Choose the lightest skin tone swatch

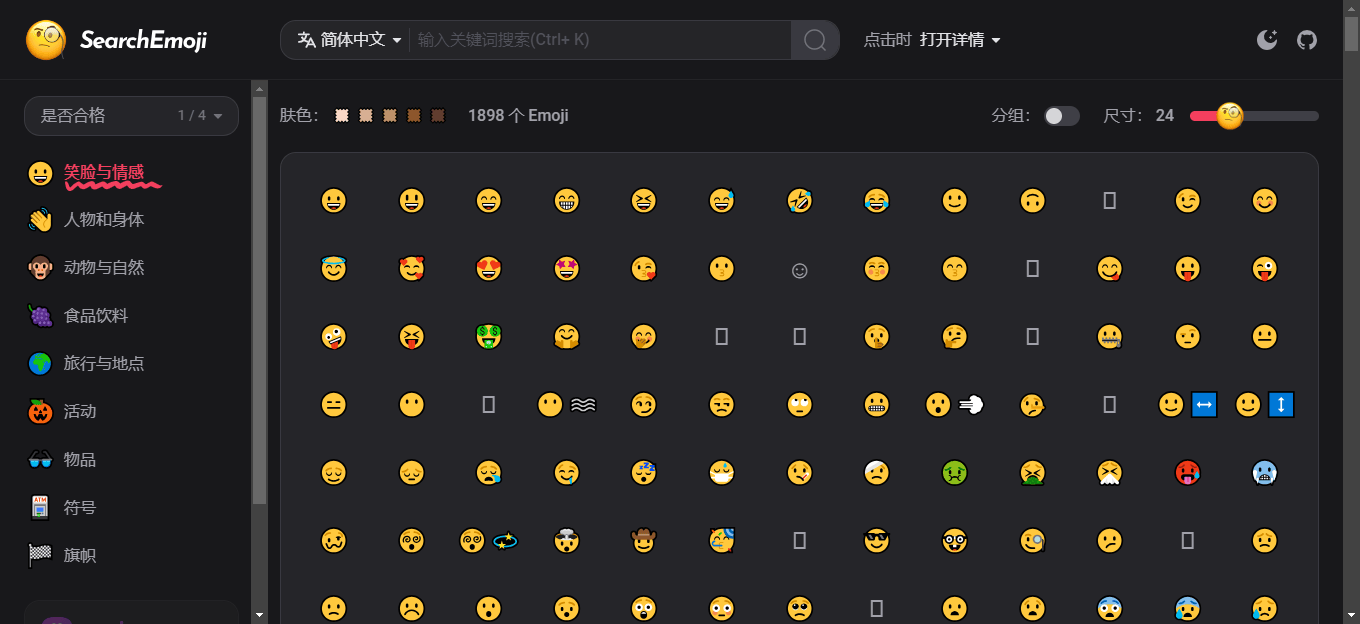click(x=342, y=116)
